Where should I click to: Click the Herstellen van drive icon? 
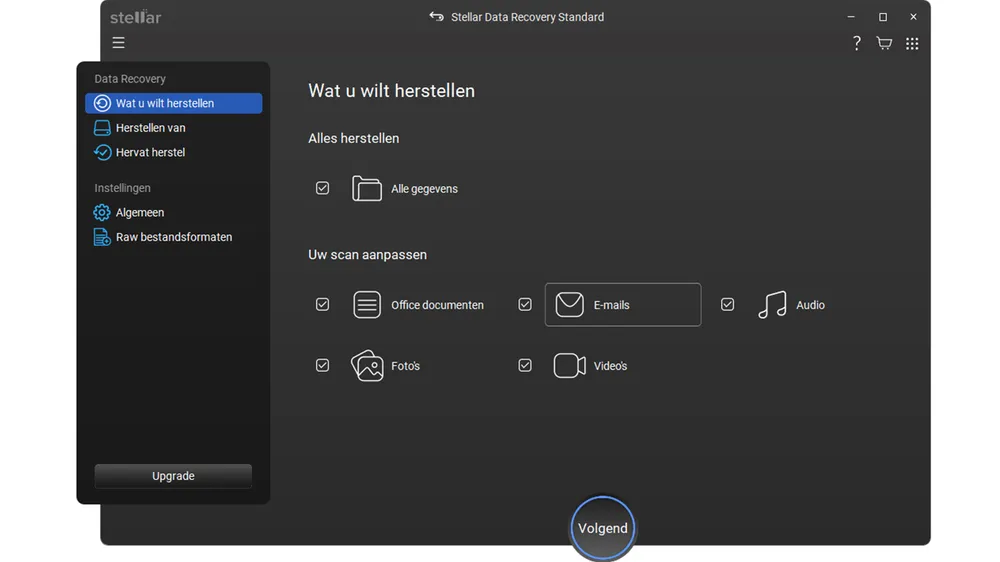pos(102,128)
